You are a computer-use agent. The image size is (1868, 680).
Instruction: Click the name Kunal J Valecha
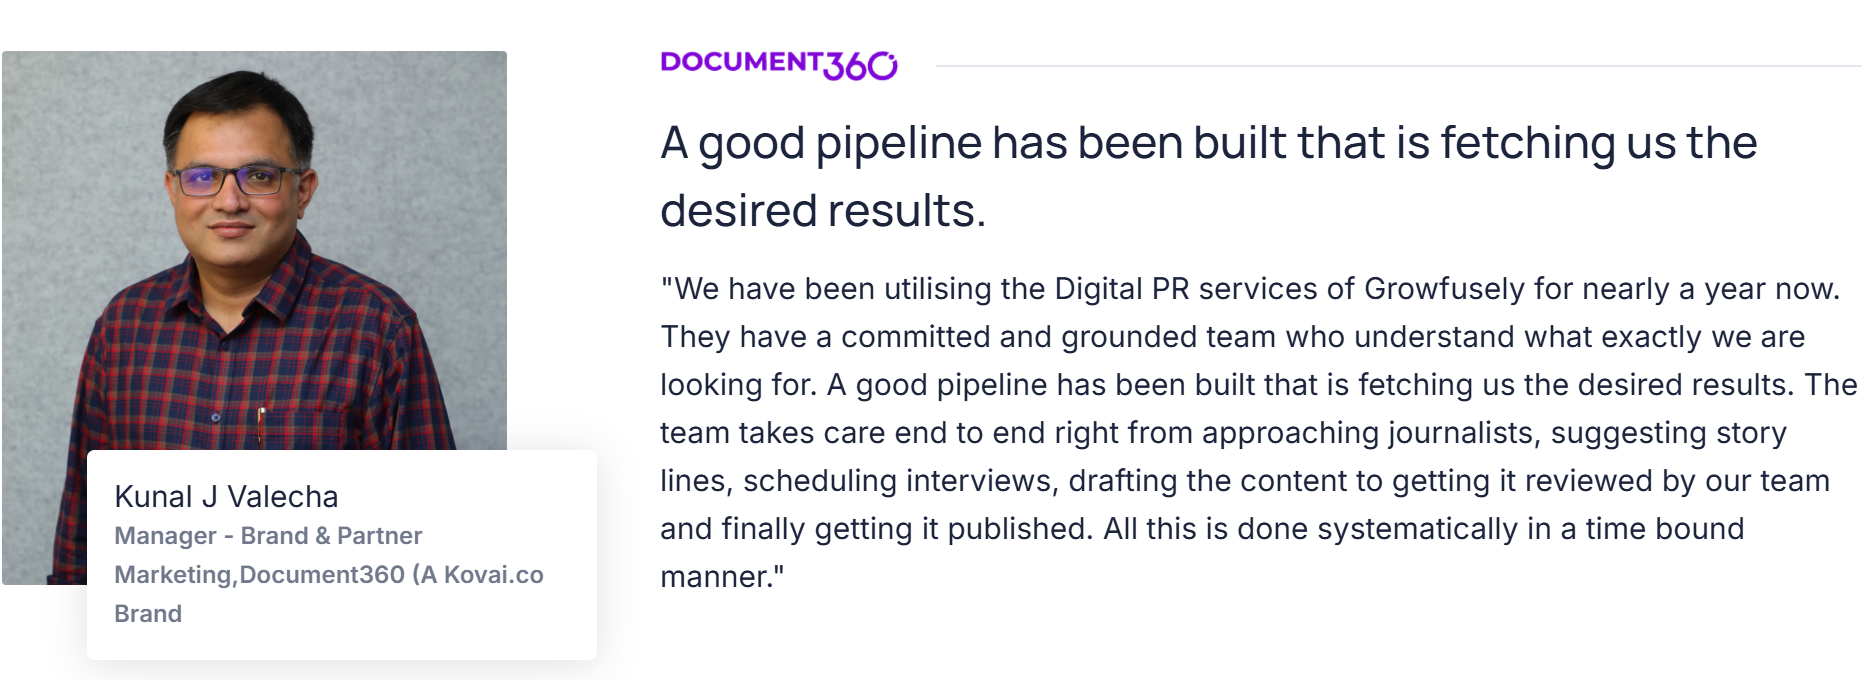pos(226,496)
